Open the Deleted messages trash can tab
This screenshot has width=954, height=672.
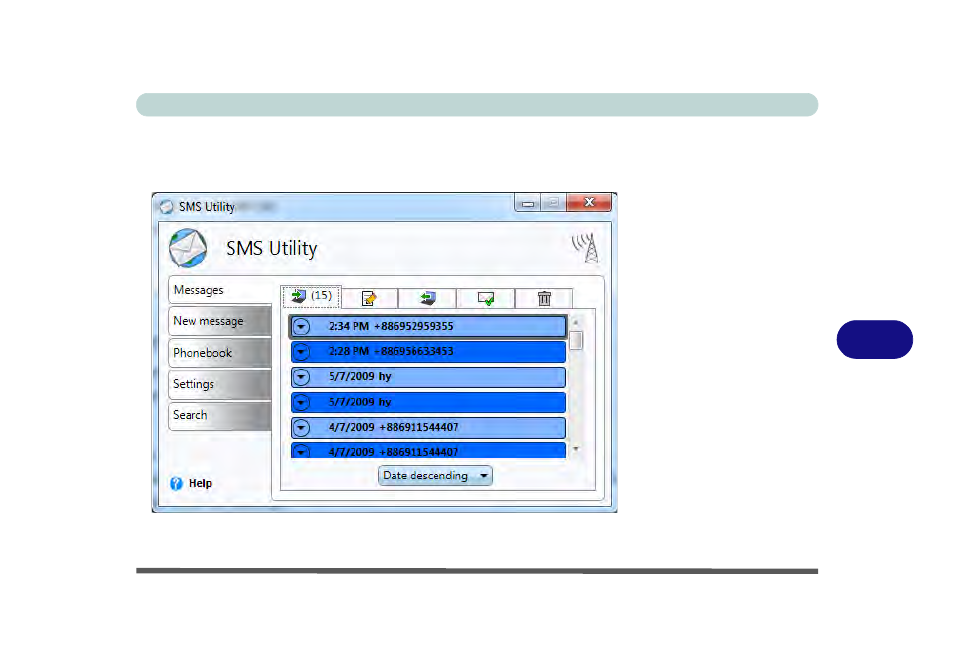(x=544, y=299)
